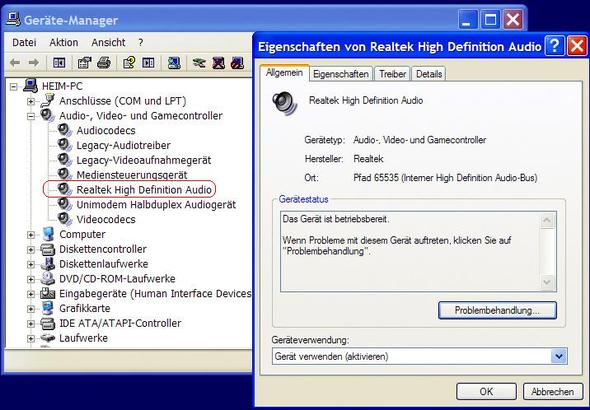
Task: Click the DVD/CD-ROM-Laufwerke disc icon
Action: 48,278
